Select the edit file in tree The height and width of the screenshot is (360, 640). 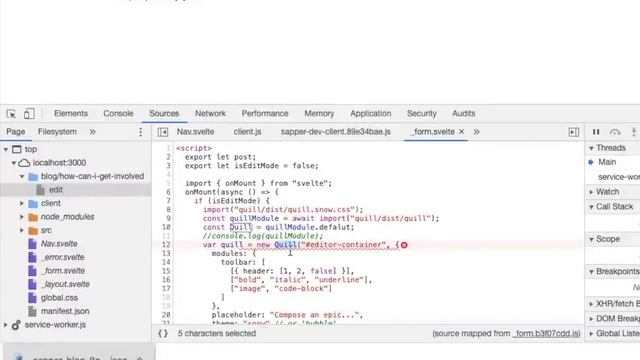56,190
